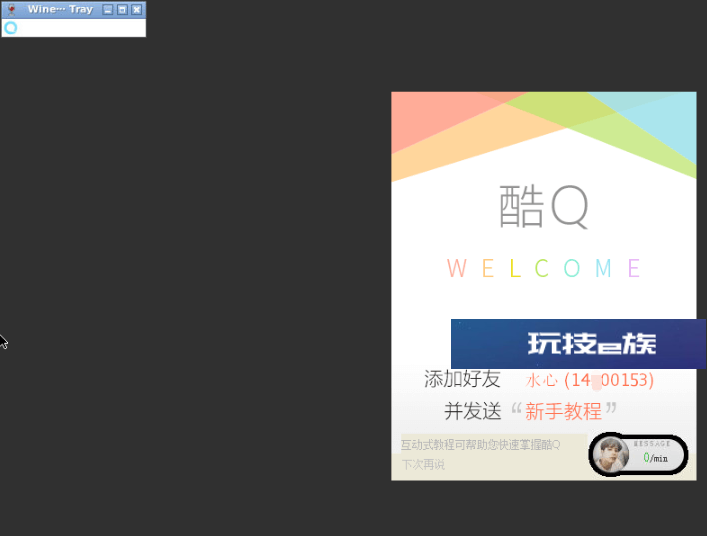This screenshot has height=536, width=707.
Task: Click the 新手教程 link
Action: click(x=563, y=411)
